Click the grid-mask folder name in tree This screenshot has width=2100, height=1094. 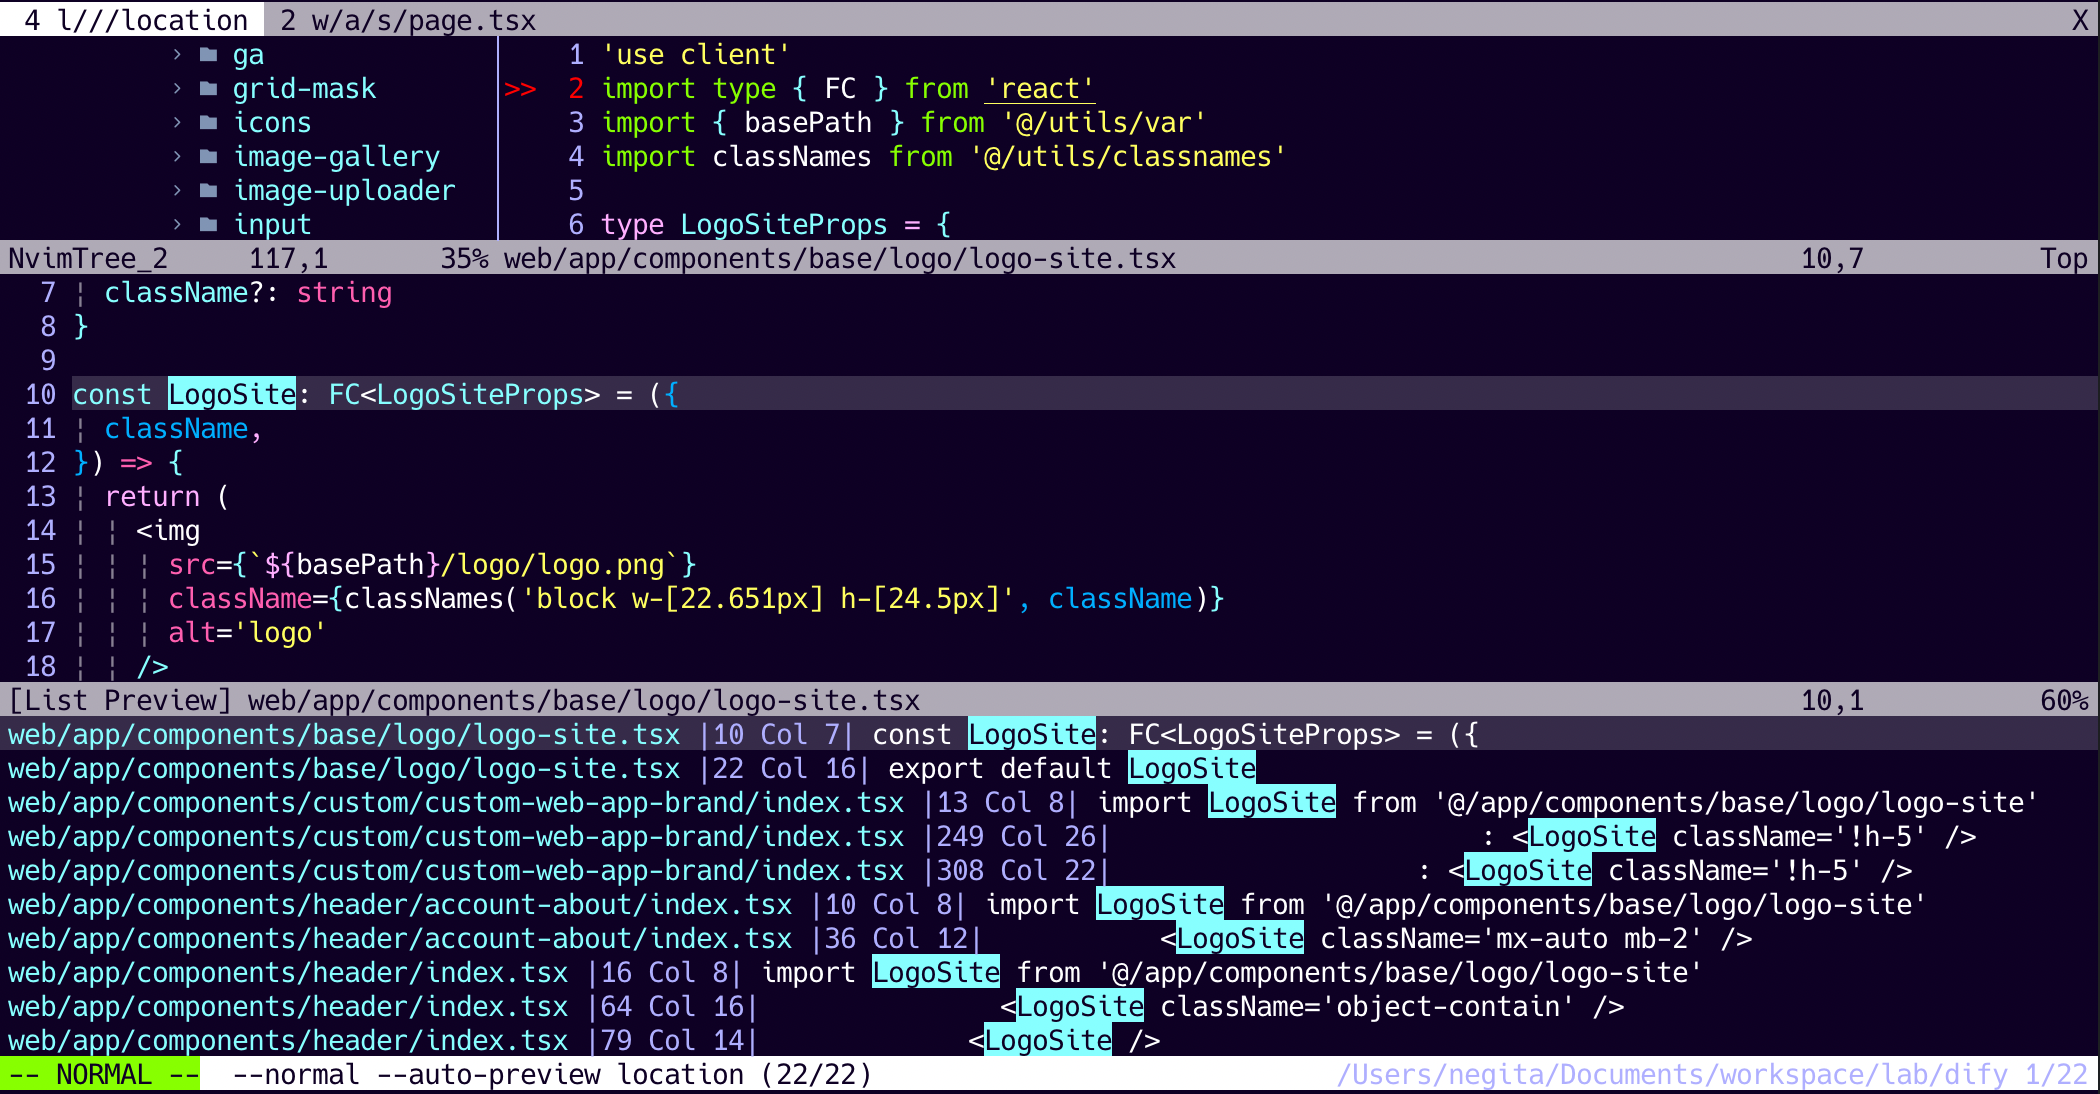tap(304, 89)
